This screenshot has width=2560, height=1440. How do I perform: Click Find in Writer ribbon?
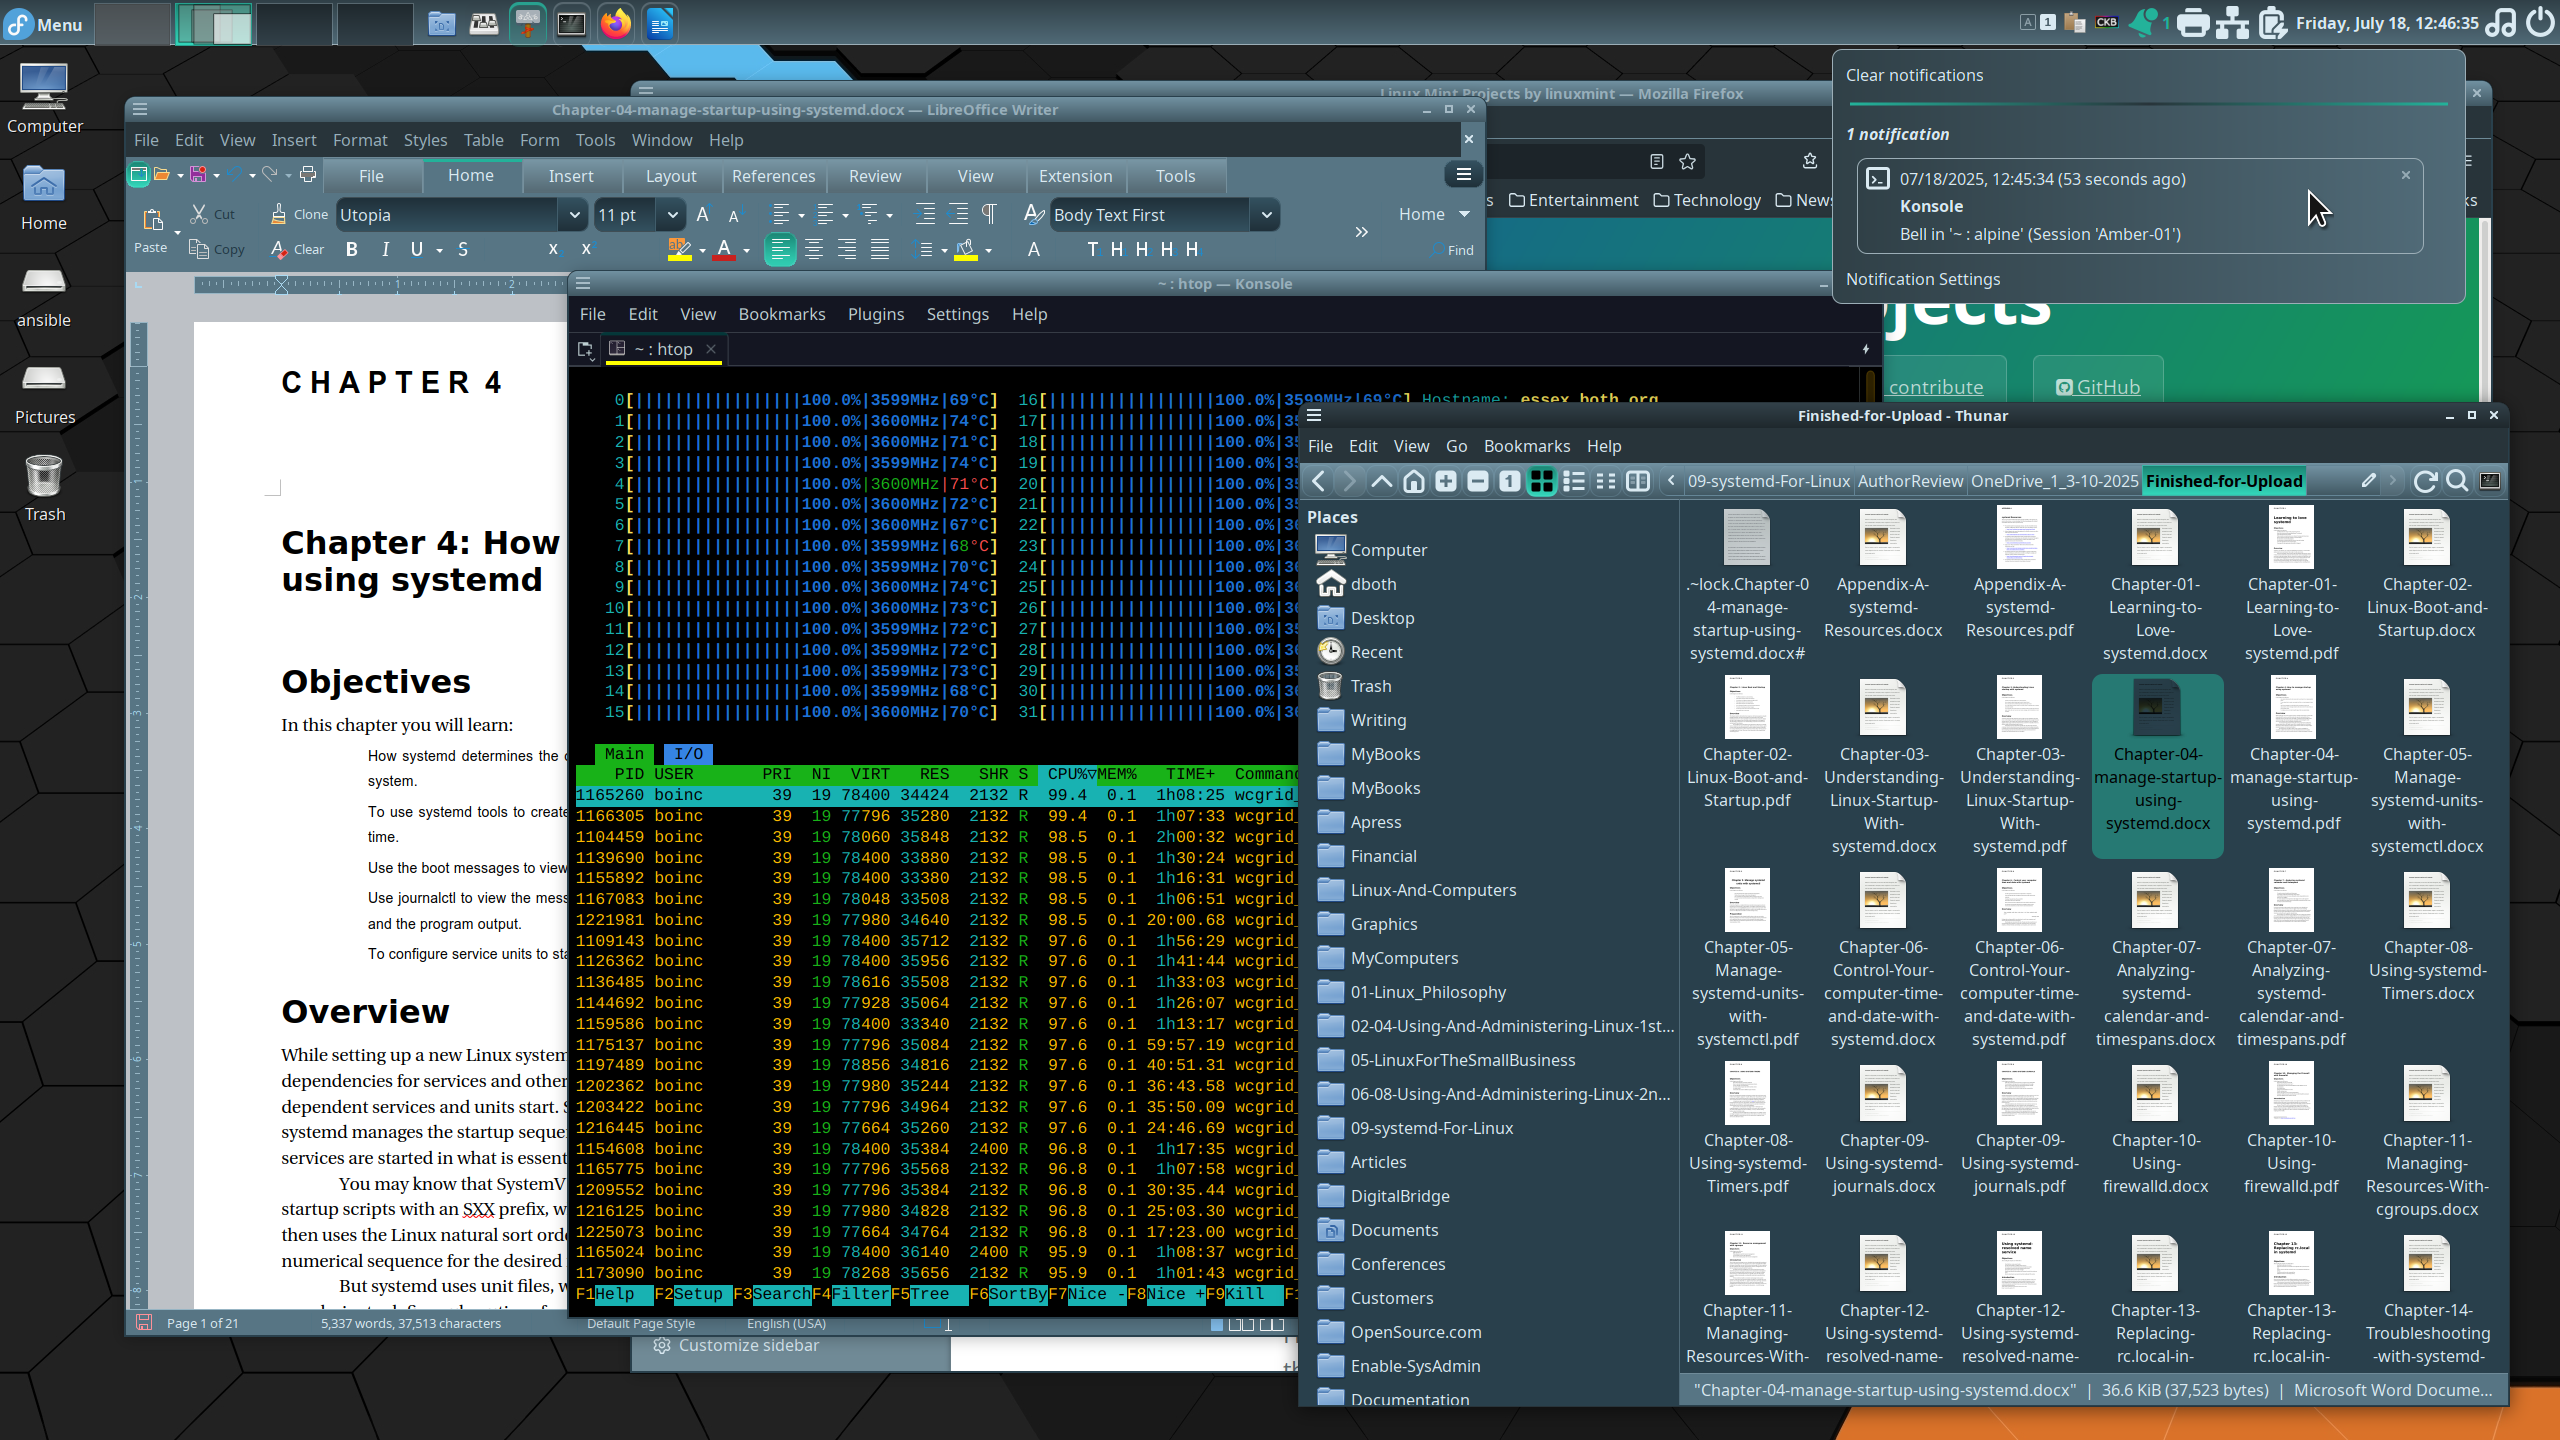1451,250
